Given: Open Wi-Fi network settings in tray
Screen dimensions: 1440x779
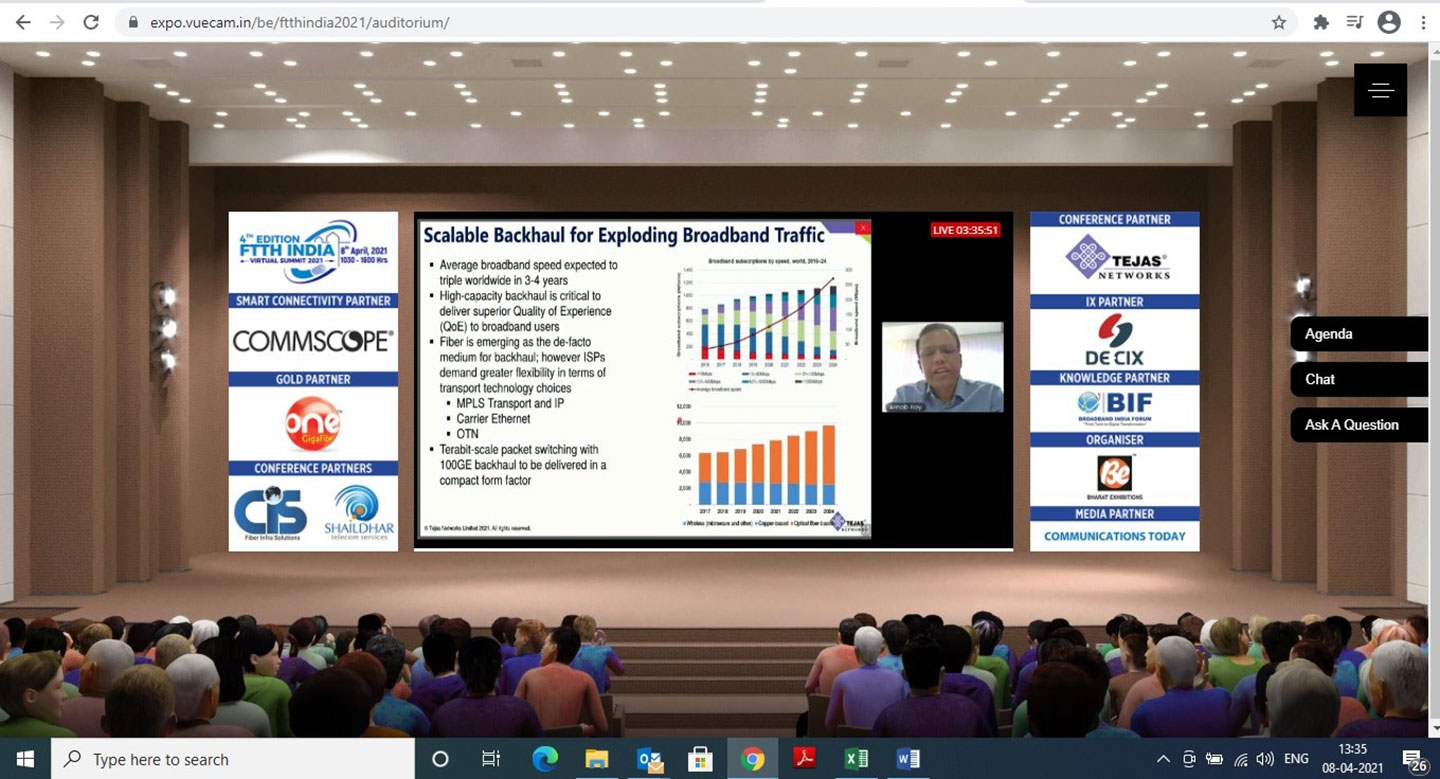Looking at the screenshot, I should click(x=1241, y=759).
